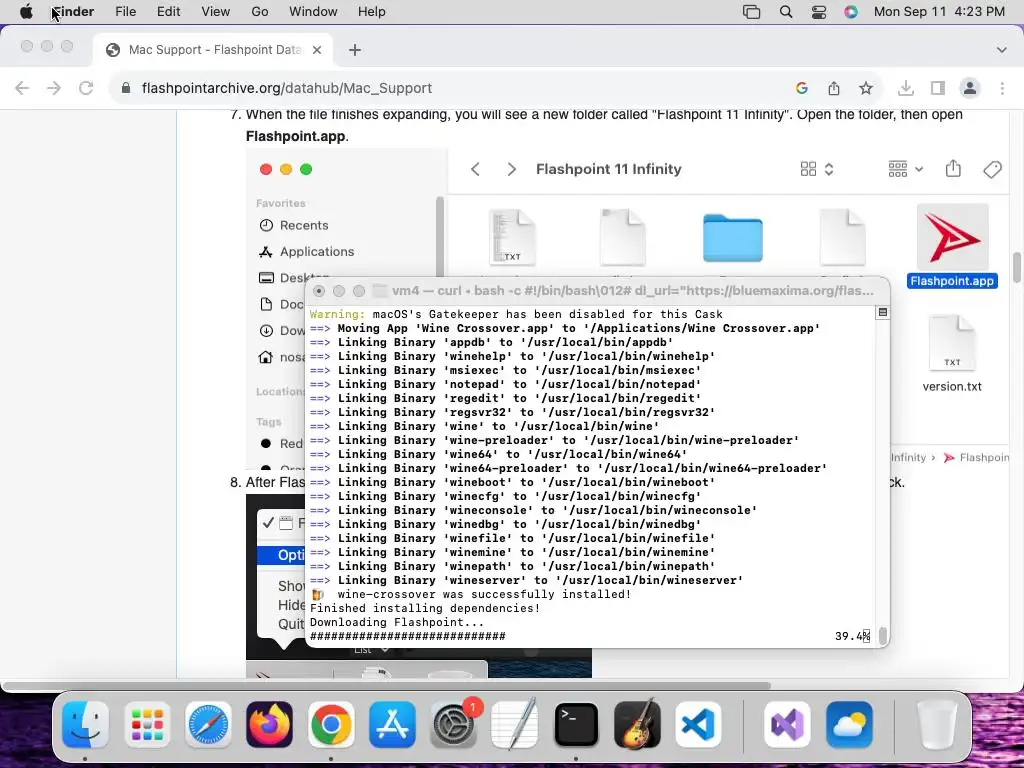Screen dimensions: 1024x768
Task: Open the Chrome downloads icon
Action: [x=906, y=88]
